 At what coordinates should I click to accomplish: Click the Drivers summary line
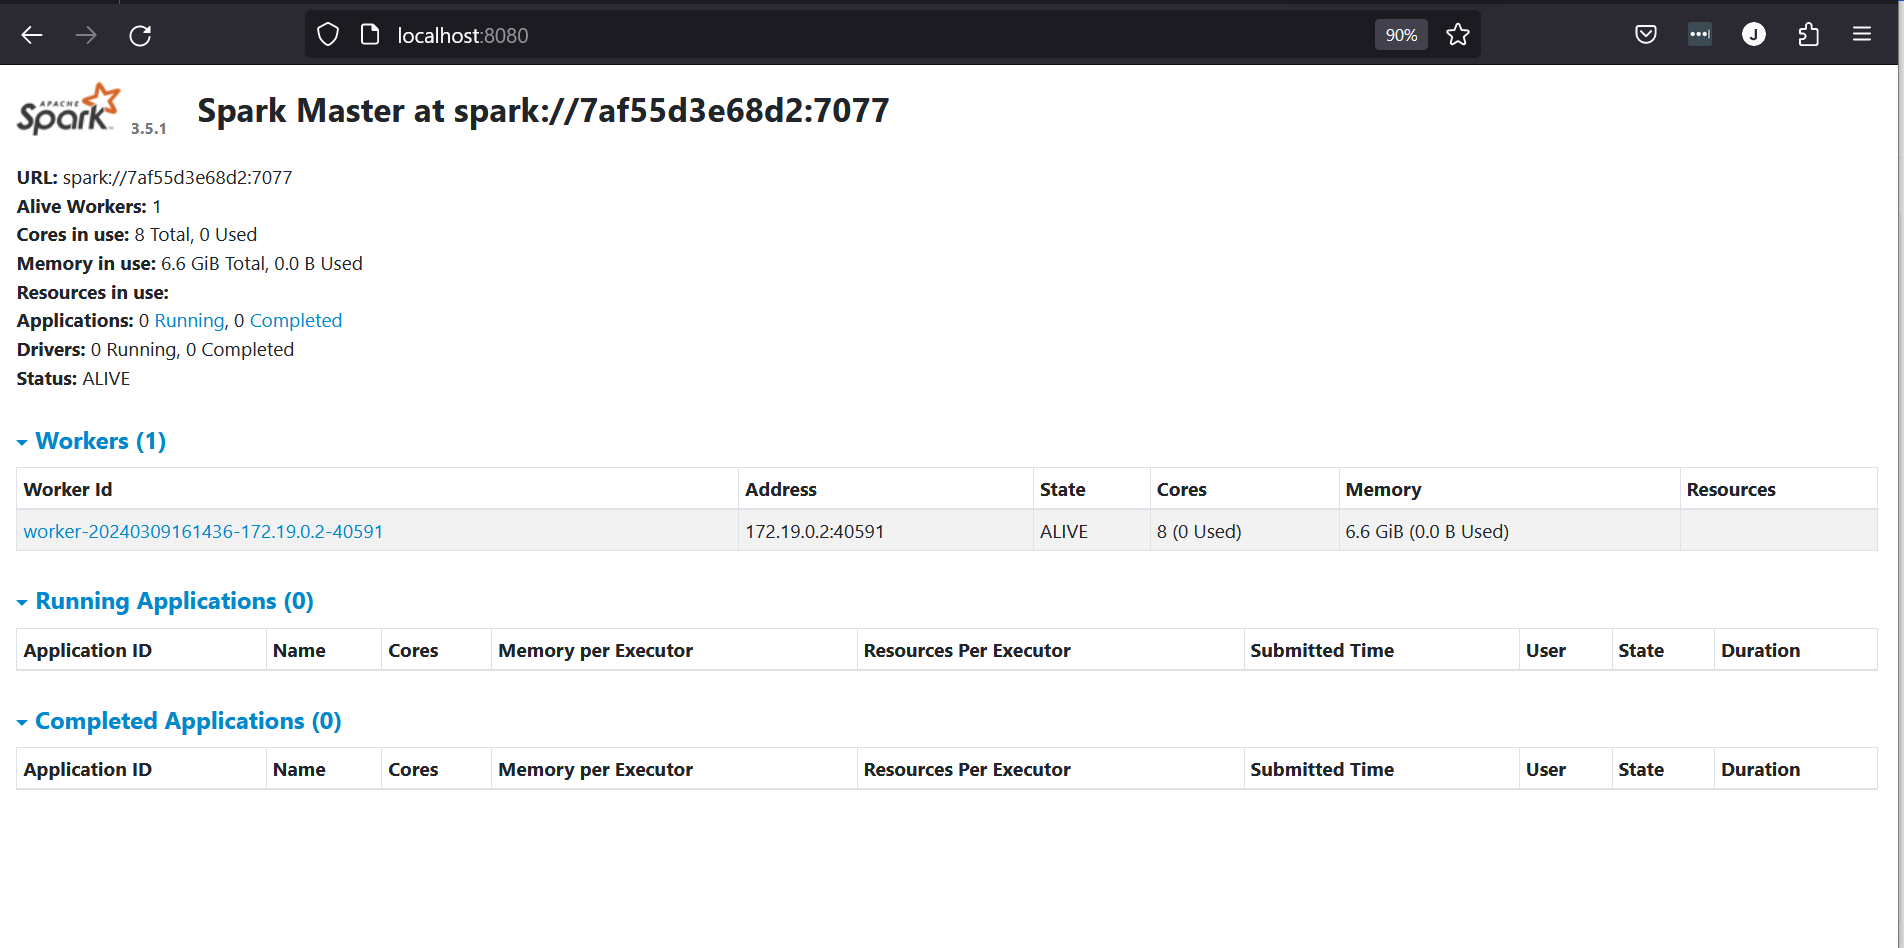[x=155, y=350]
